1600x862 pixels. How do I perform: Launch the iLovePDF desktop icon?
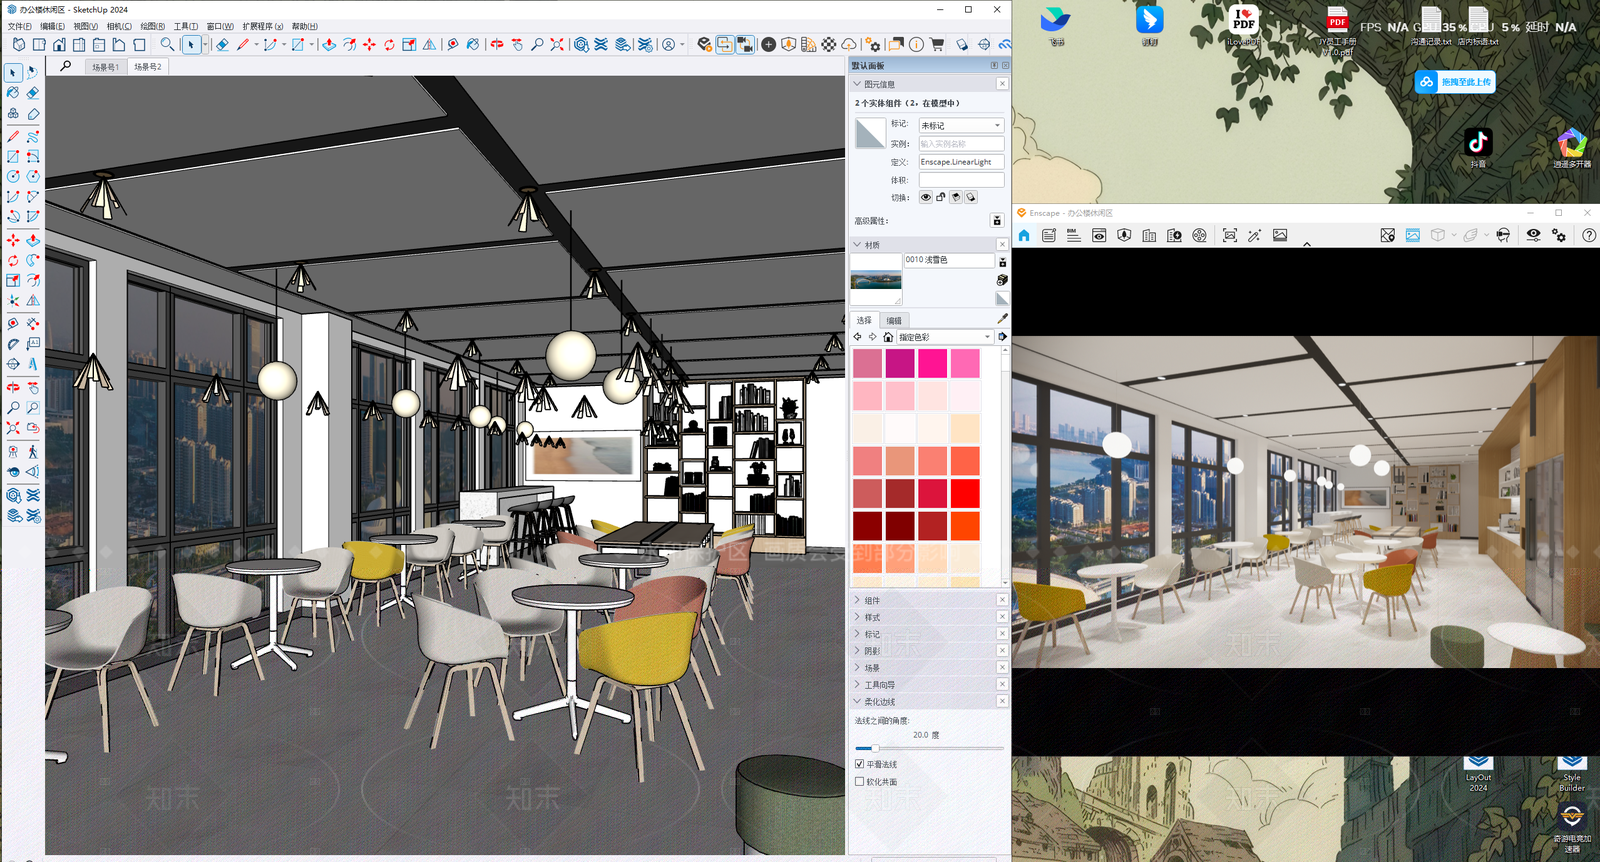tap(1243, 27)
